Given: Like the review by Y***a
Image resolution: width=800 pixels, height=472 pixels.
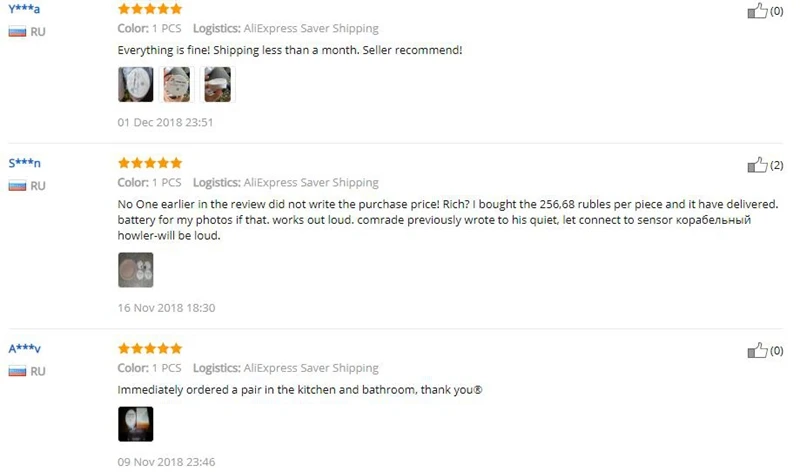Looking at the screenshot, I should (757, 11).
